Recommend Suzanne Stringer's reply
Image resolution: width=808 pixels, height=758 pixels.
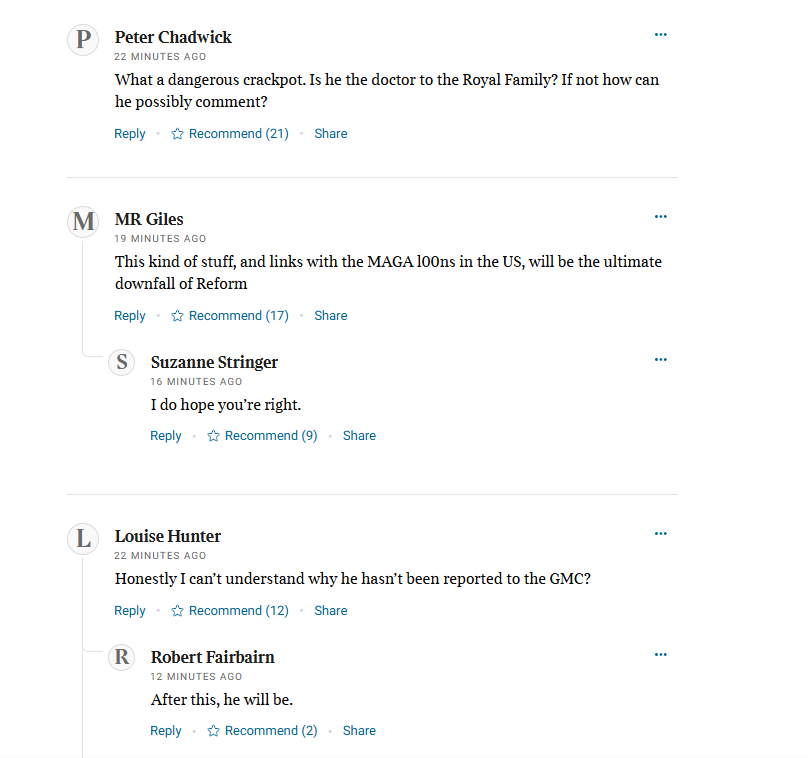pyautogui.click(x=262, y=436)
